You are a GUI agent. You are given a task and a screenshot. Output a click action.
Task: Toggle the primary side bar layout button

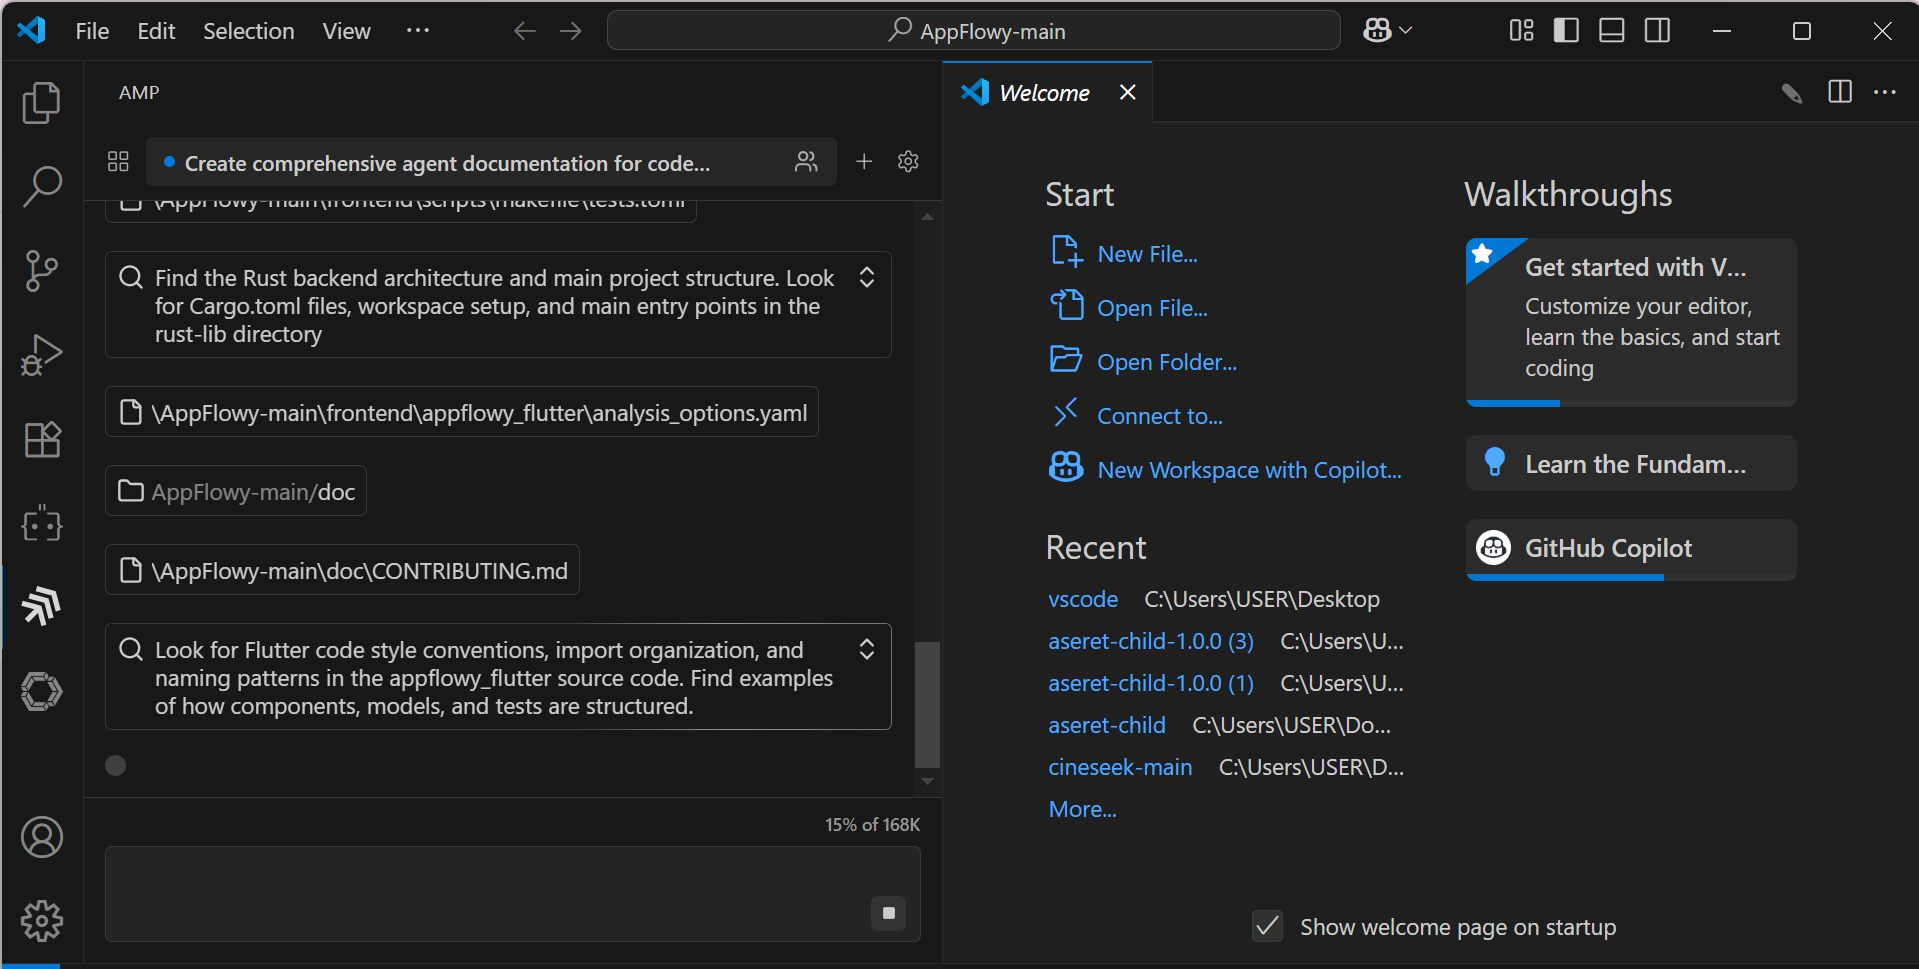coord(1566,31)
